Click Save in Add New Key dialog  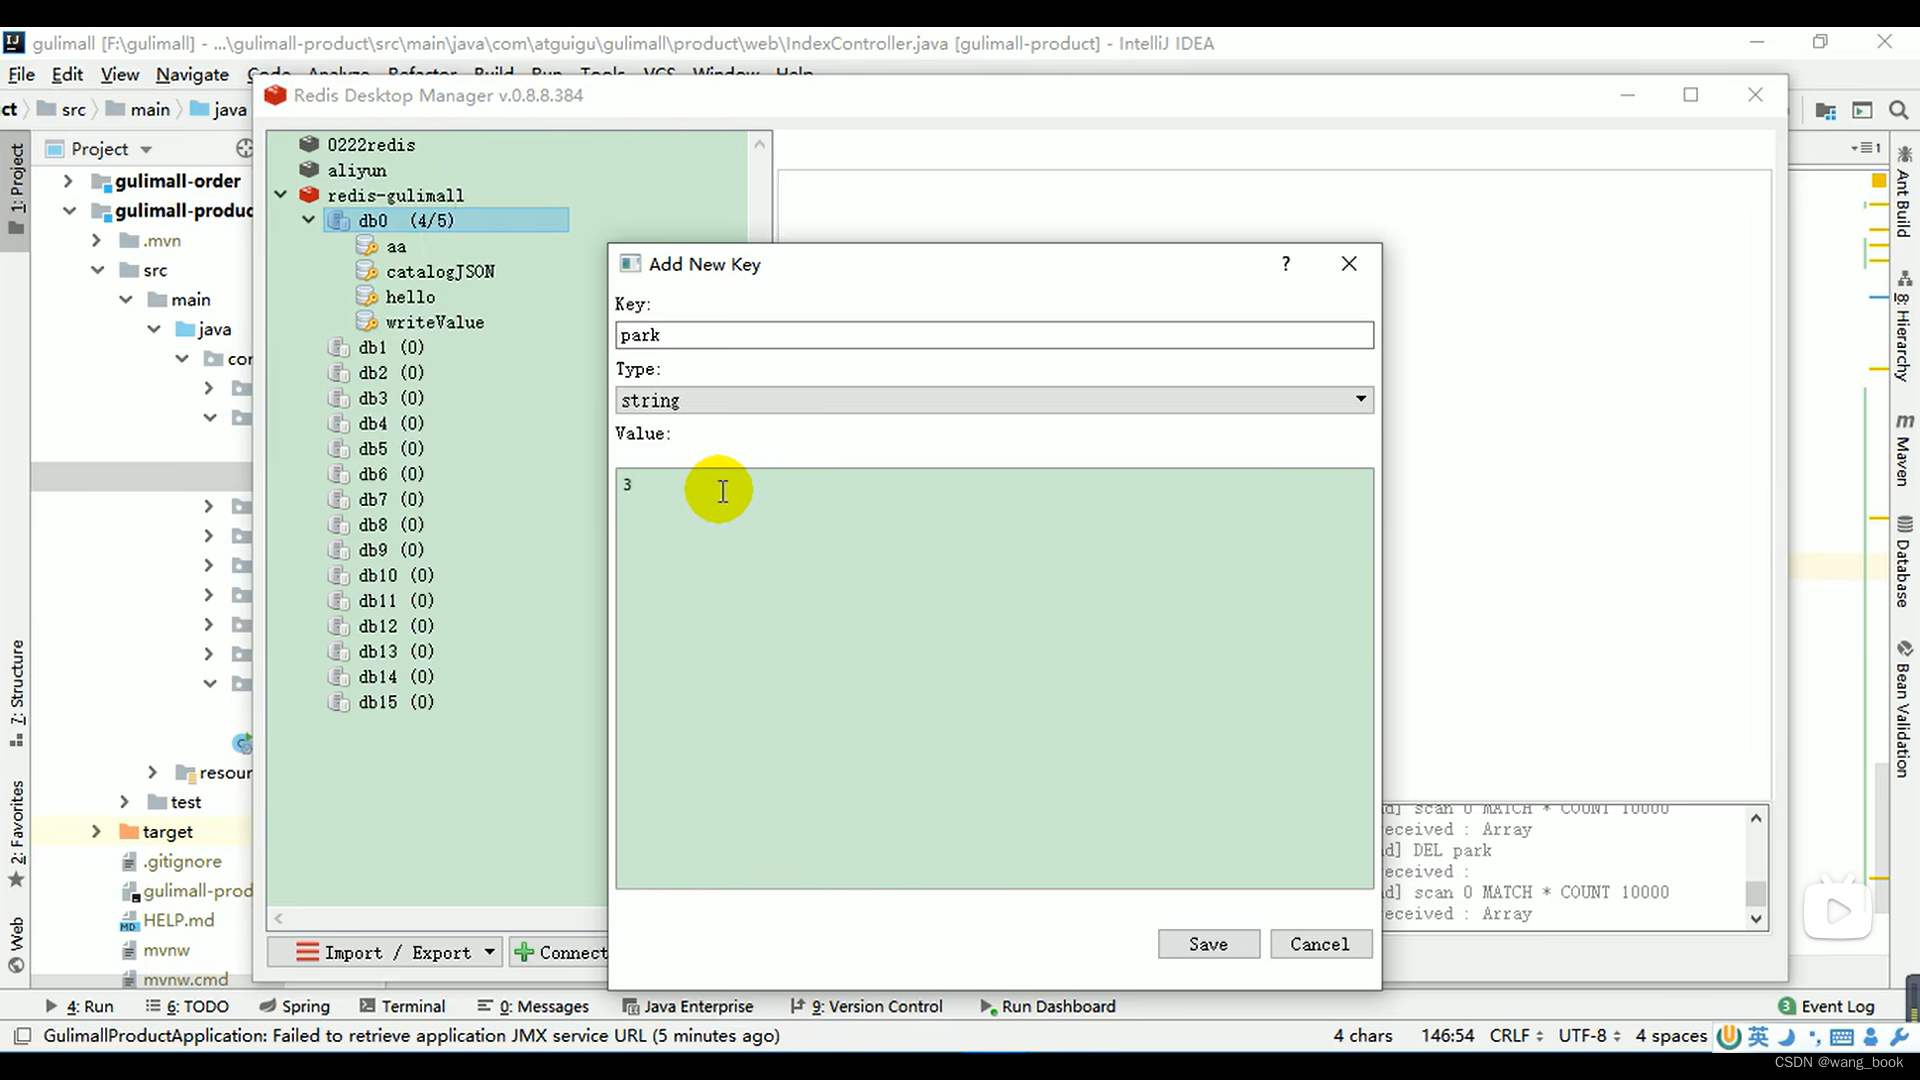click(x=1208, y=944)
